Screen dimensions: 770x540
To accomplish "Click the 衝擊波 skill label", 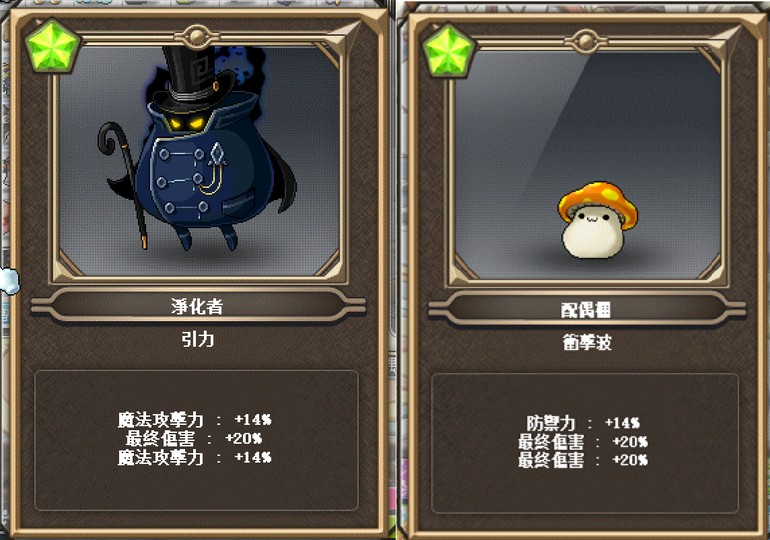I will coord(587,342).
